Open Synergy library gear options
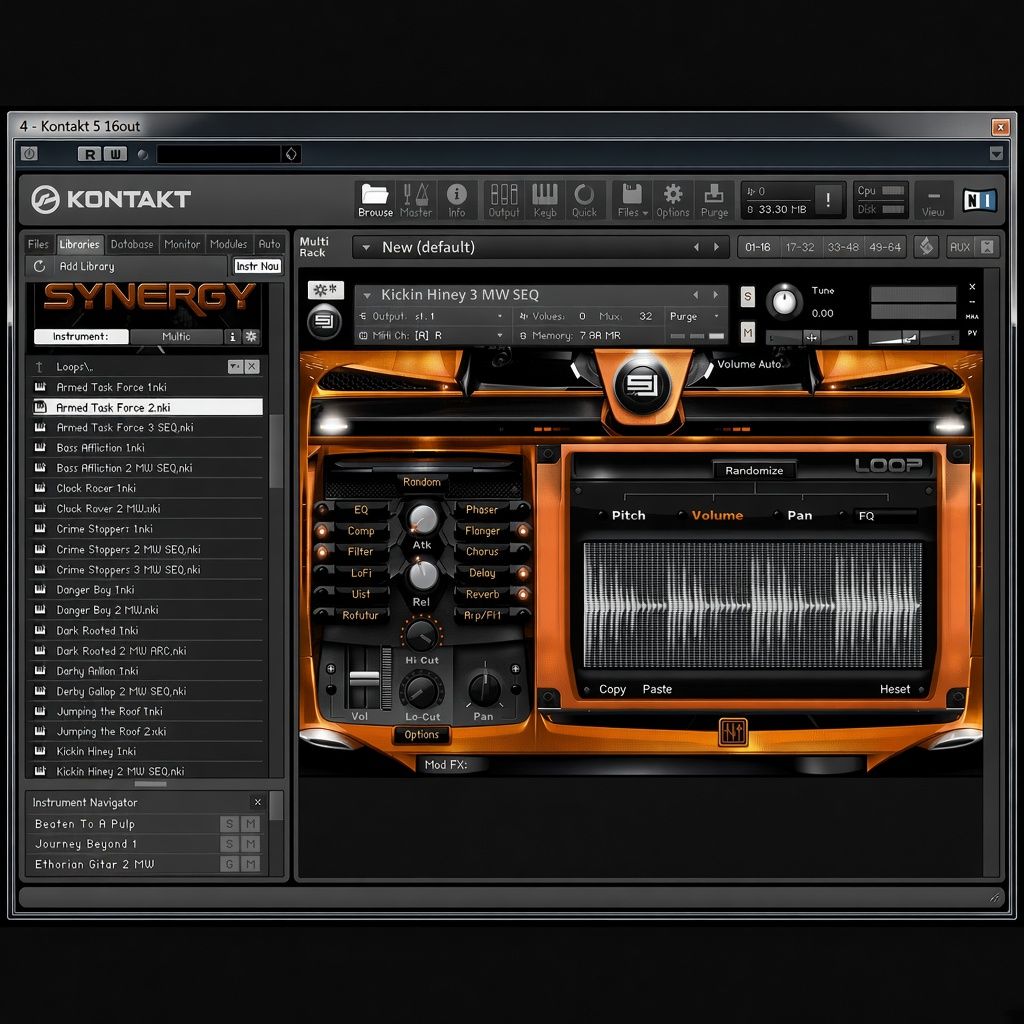The width and height of the screenshot is (1024, 1024). (251, 336)
